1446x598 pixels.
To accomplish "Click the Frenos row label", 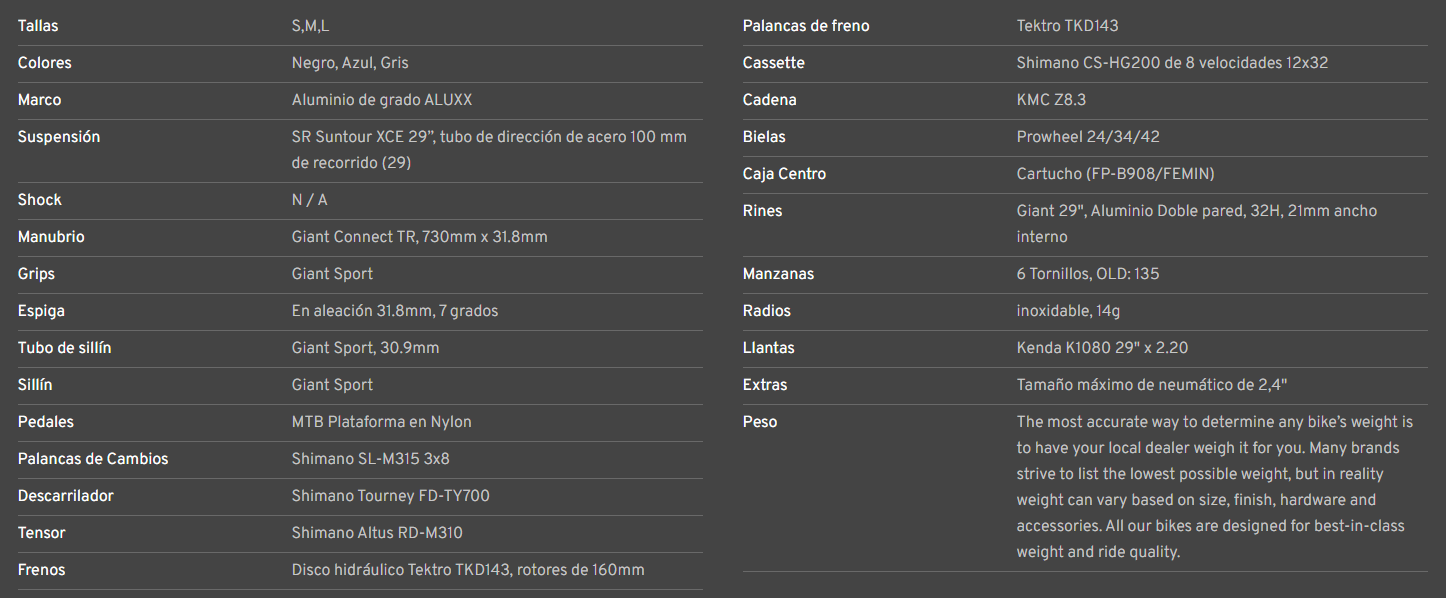I will [41, 570].
